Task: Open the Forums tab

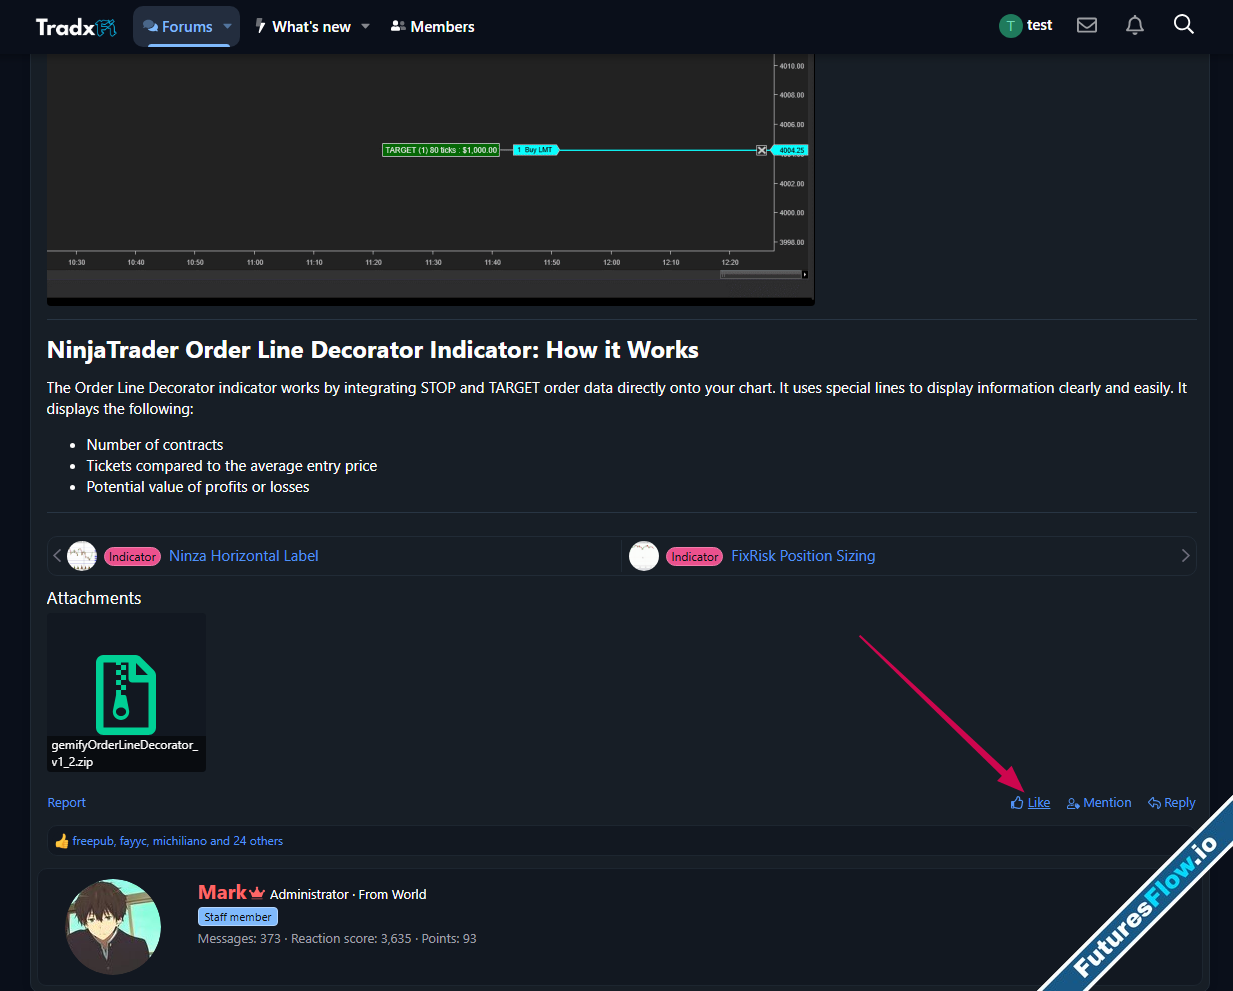Action: [178, 27]
